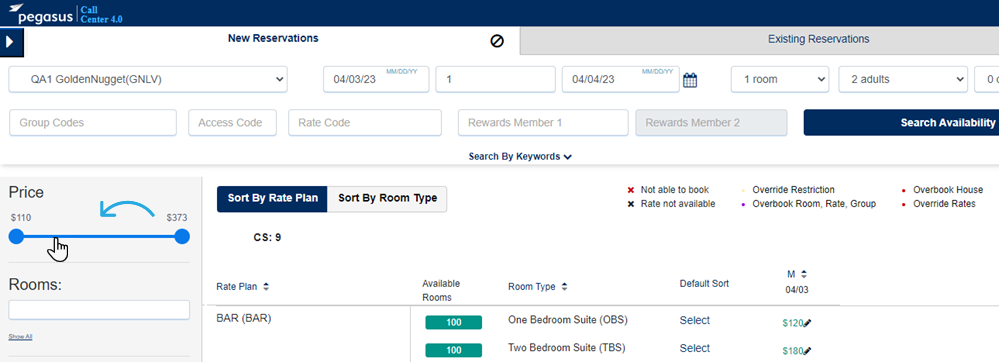
Task: Select Sort By Rate Plan
Action: [272, 199]
